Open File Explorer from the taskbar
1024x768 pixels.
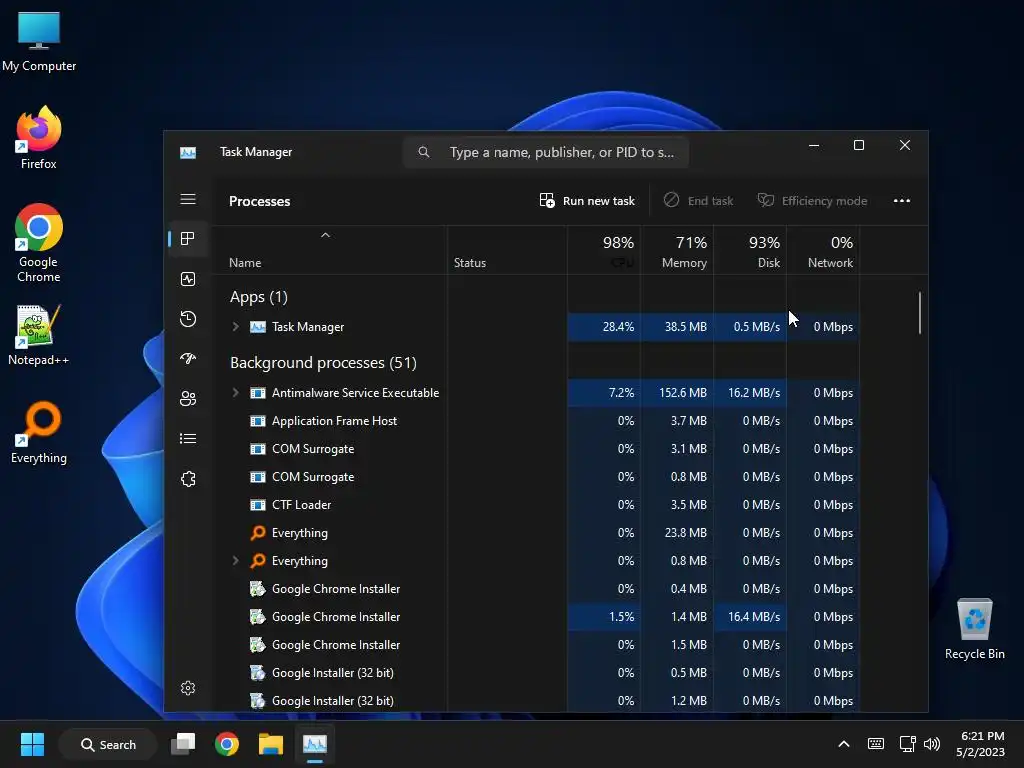point(270,744)
